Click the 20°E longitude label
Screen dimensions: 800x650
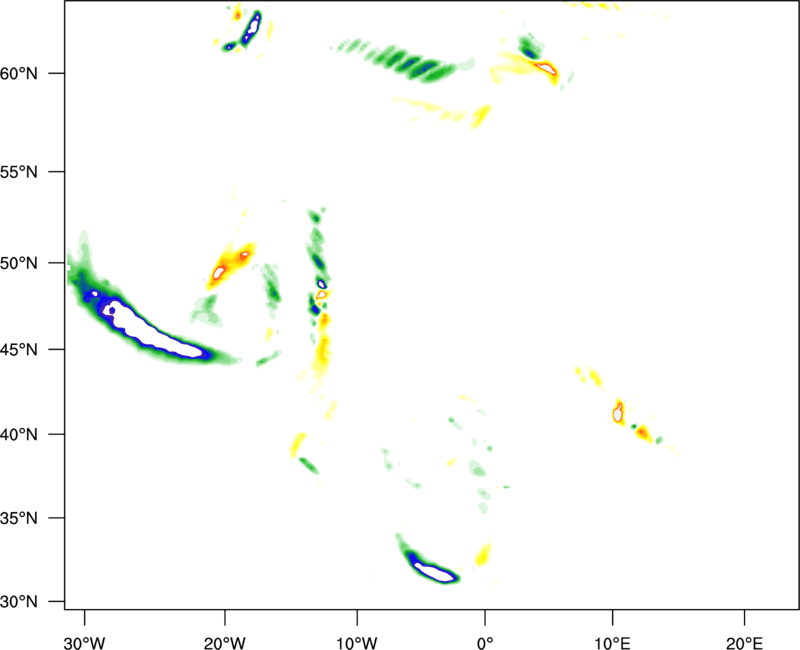(x=744, y=643)
